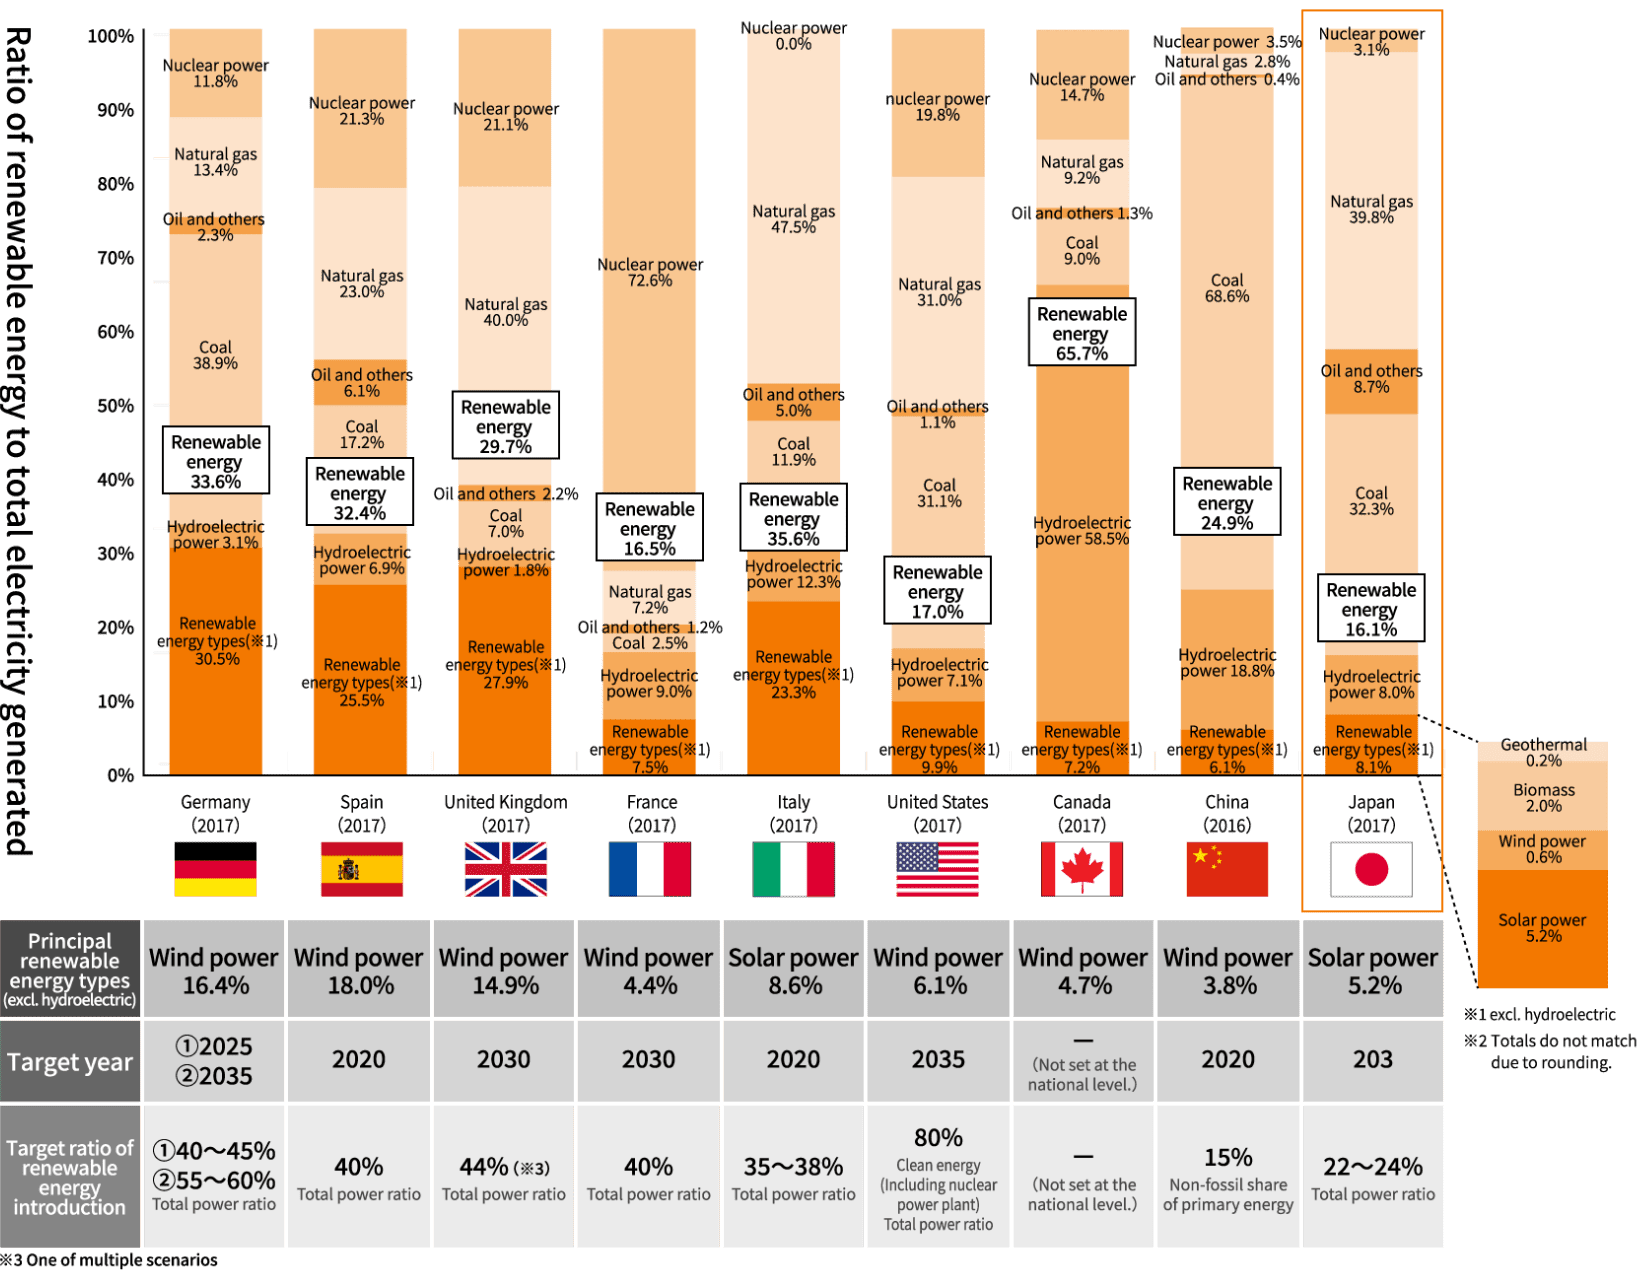Select Japan's Renewable energy 16.1% box
Viewport: 1640px width, 1276px height.
pos(1371,608)
